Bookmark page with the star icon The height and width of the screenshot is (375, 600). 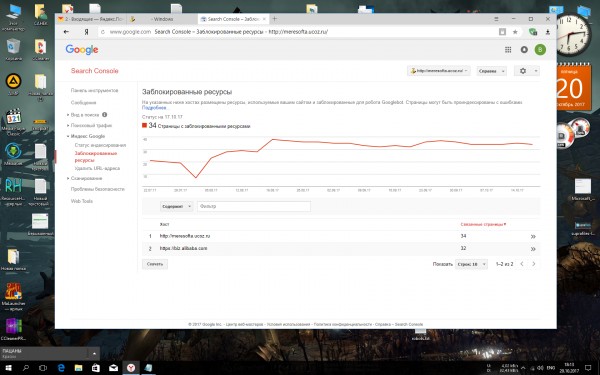[x=515, y=32]
